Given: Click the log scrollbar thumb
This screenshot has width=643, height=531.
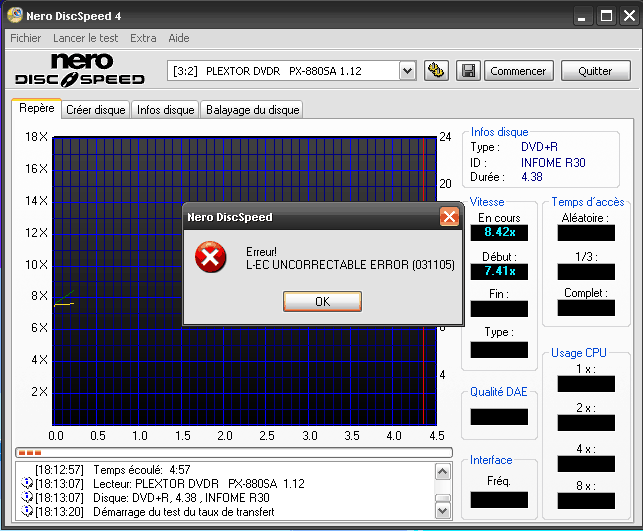Looking at the screenshot, I should point(442,498).
